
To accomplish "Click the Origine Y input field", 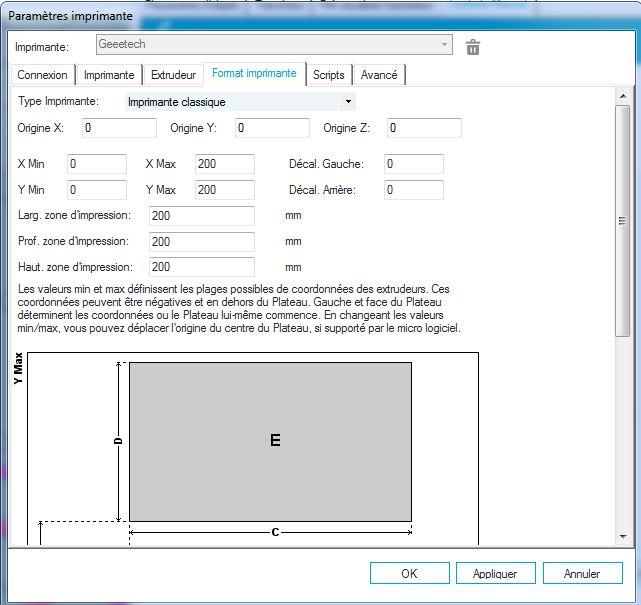I will pos(272,128).
